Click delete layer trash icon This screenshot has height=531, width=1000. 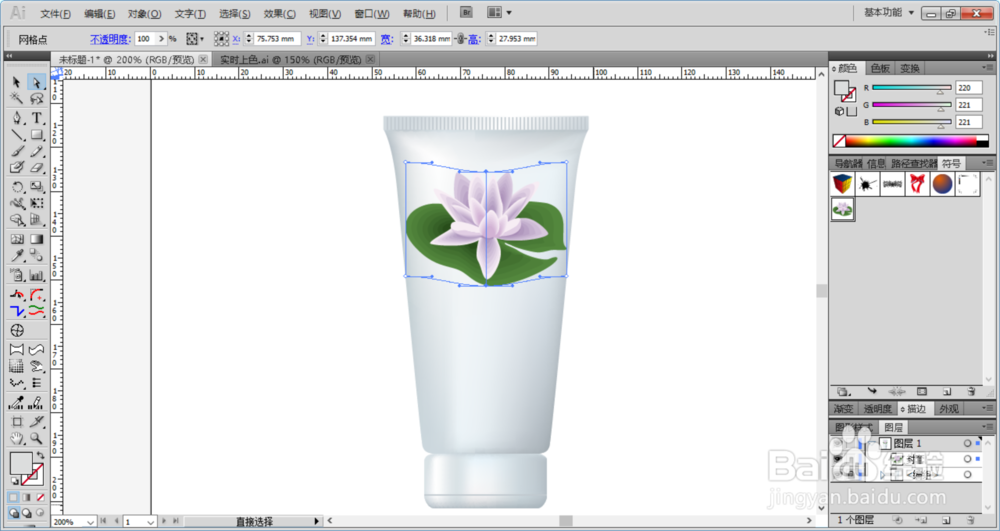pyautogui.click(x=971, y=520)
